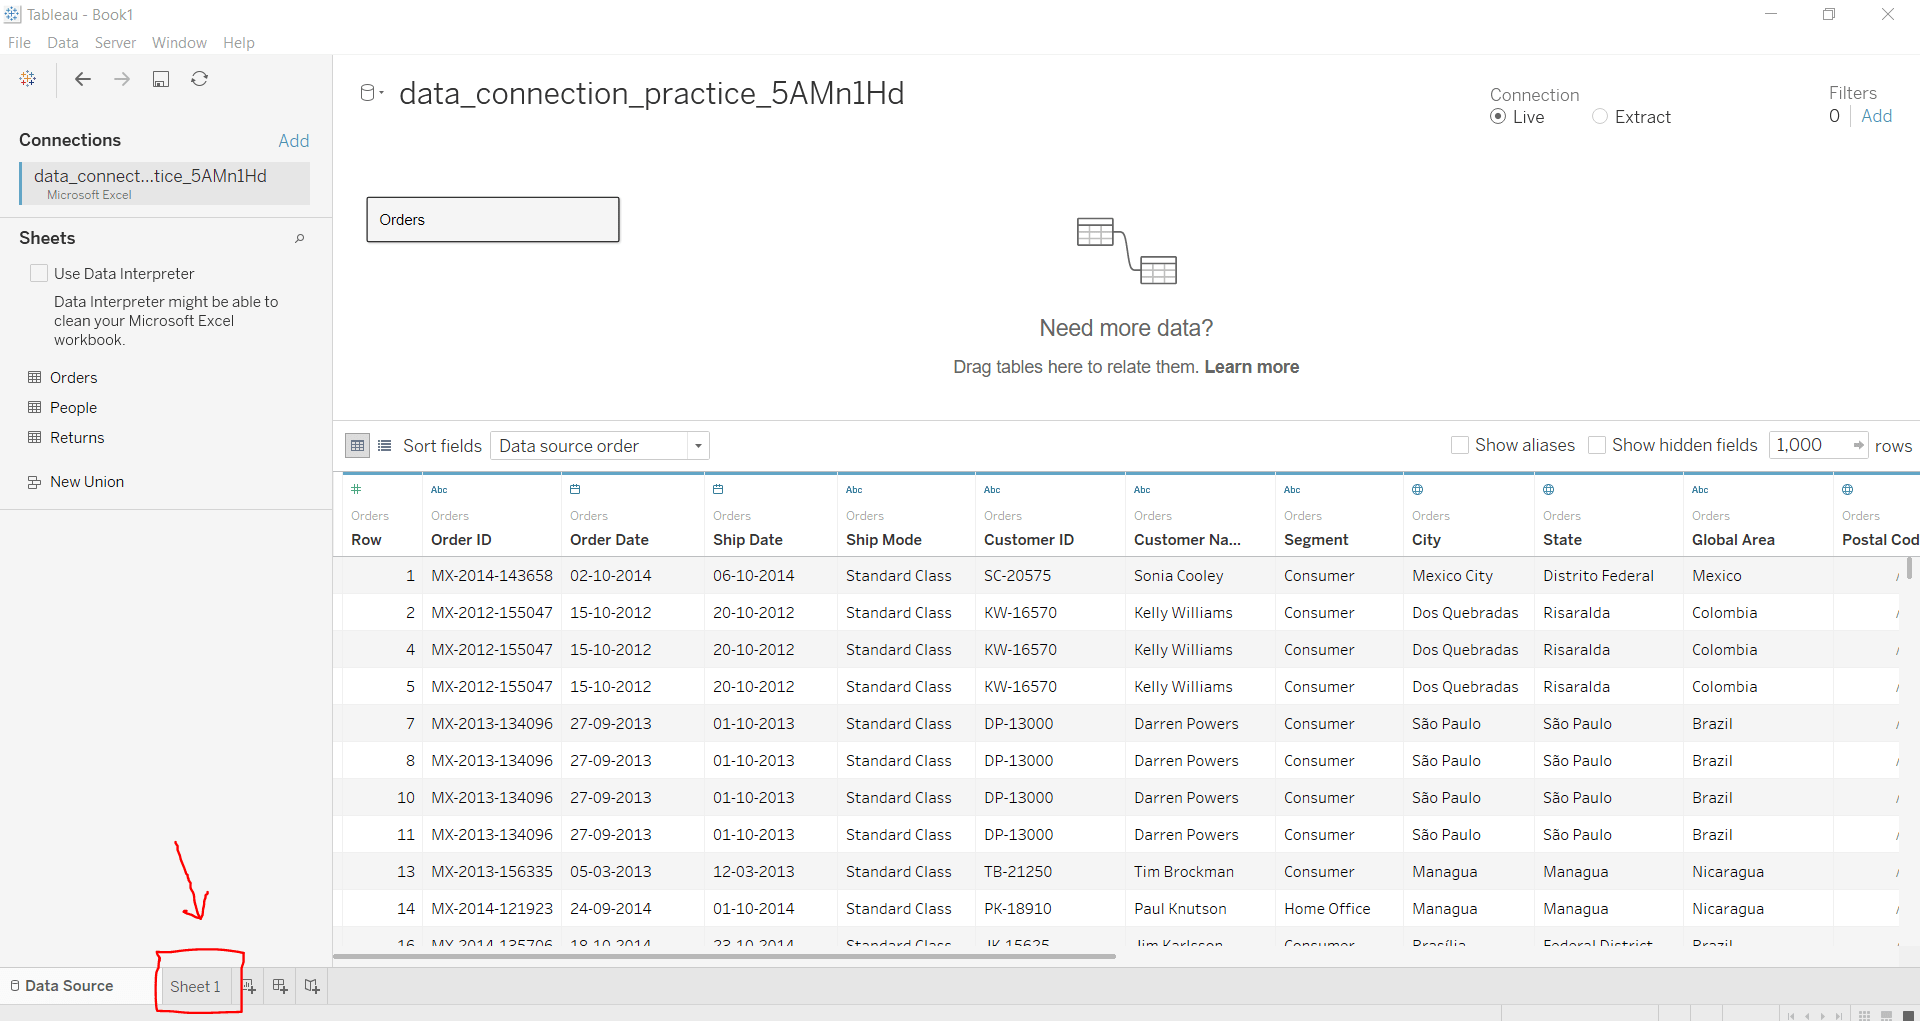The image size is (1920, 1021).
Task: Refresh the data source via refresh icon
Action: point(199,79)
